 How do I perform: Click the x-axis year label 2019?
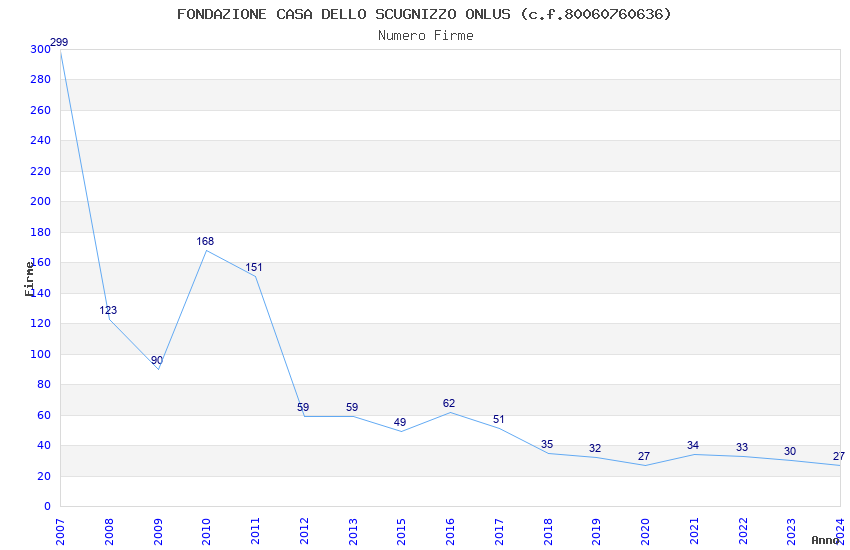(x=597, y=532)
